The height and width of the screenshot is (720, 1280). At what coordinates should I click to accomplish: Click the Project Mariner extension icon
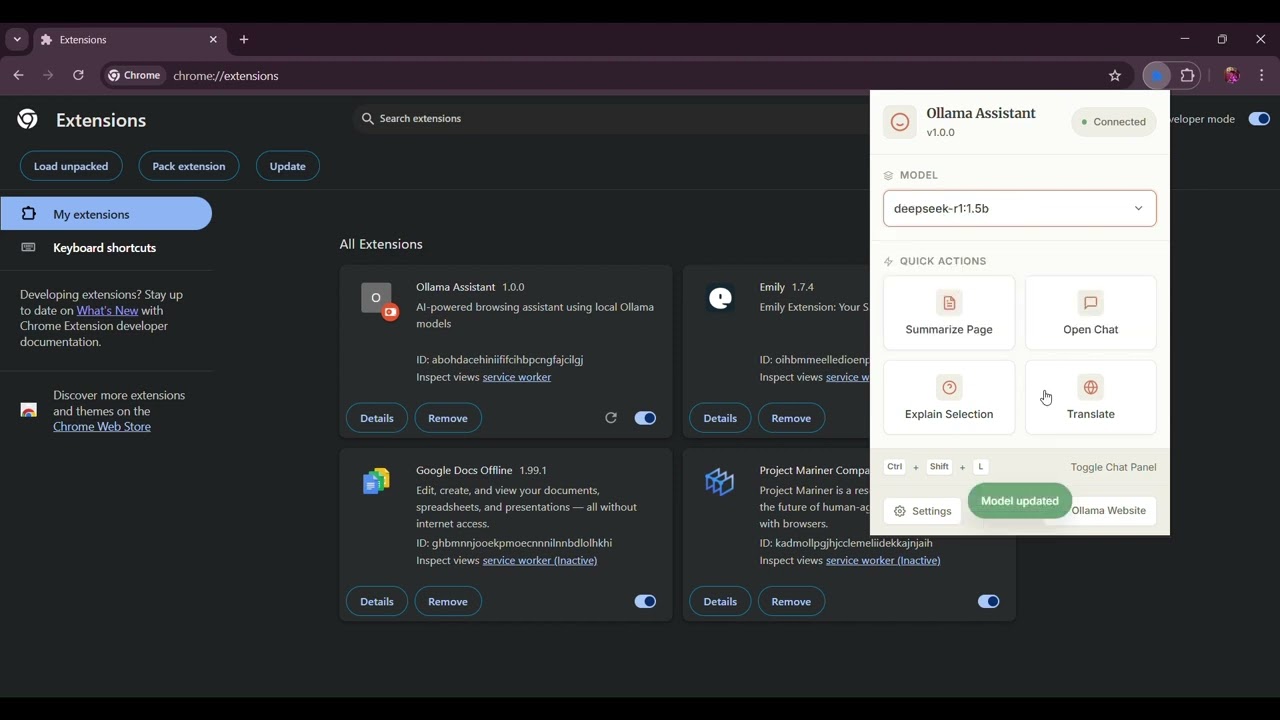720,482
